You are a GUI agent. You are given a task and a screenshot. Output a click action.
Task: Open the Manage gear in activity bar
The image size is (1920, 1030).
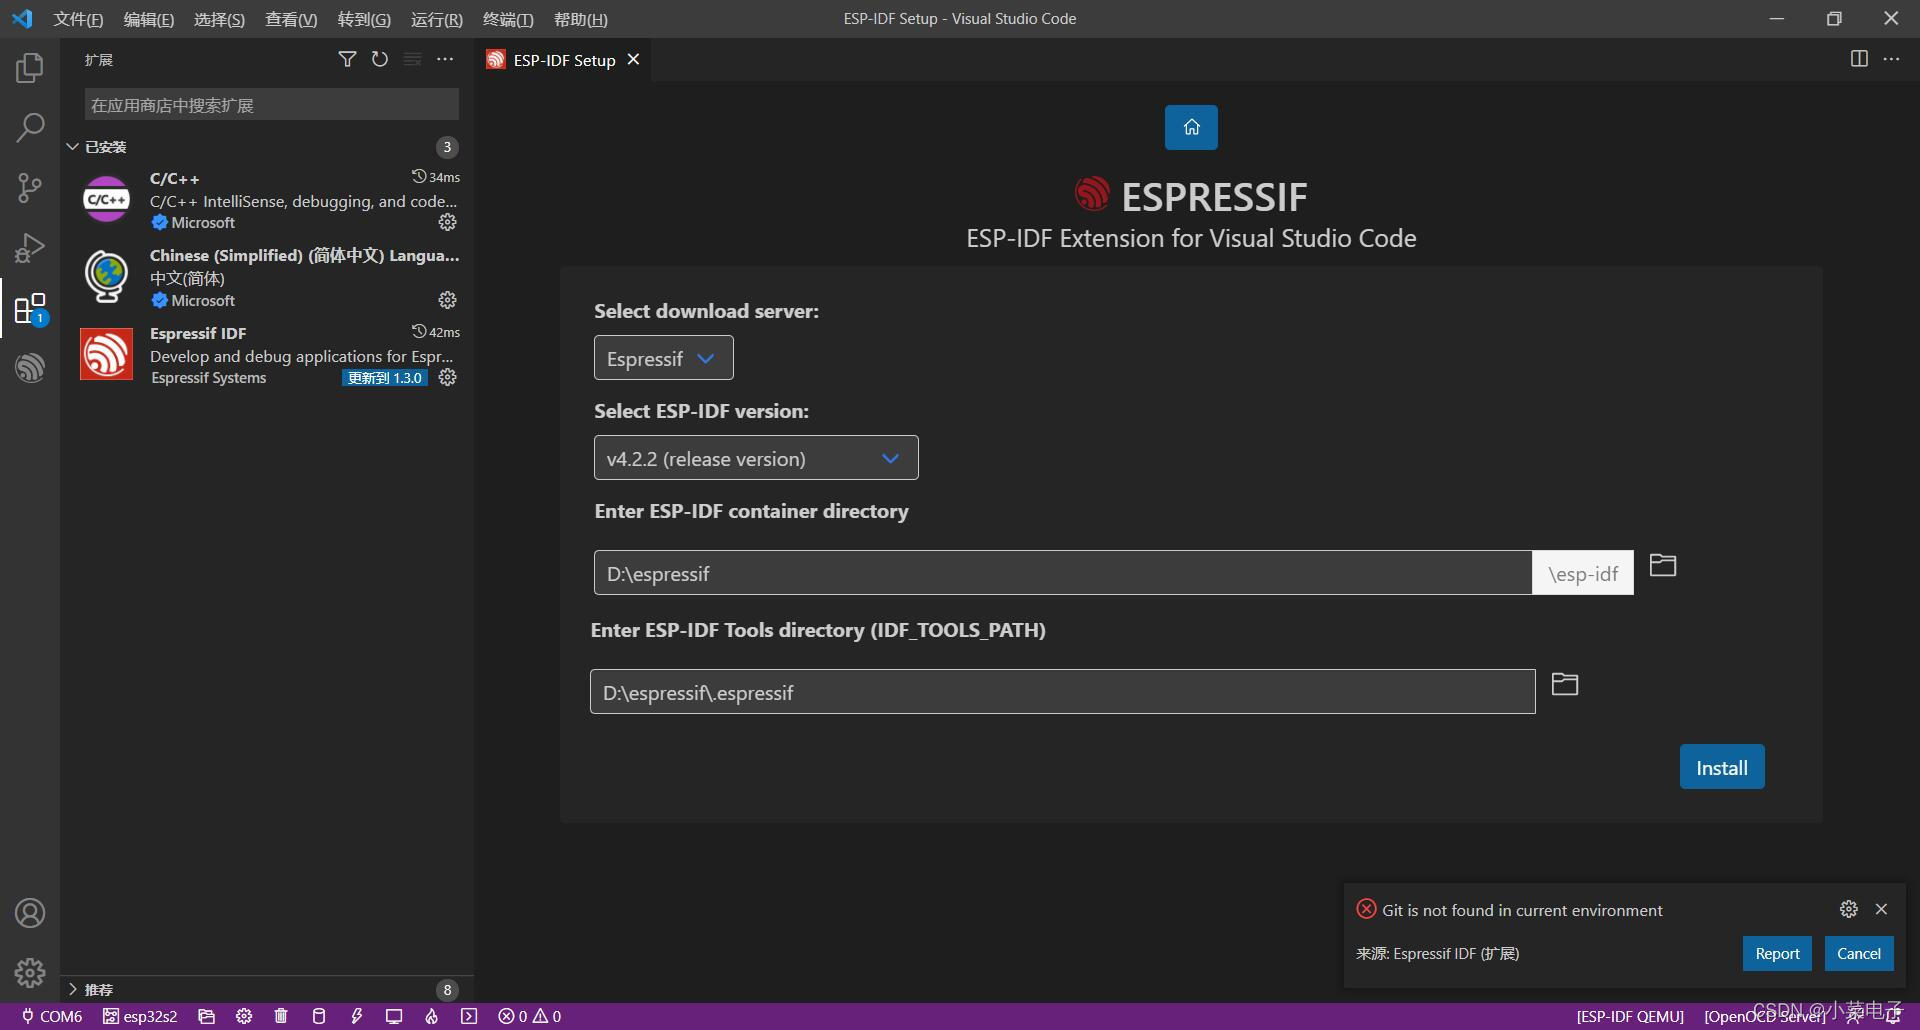(30, 972)
